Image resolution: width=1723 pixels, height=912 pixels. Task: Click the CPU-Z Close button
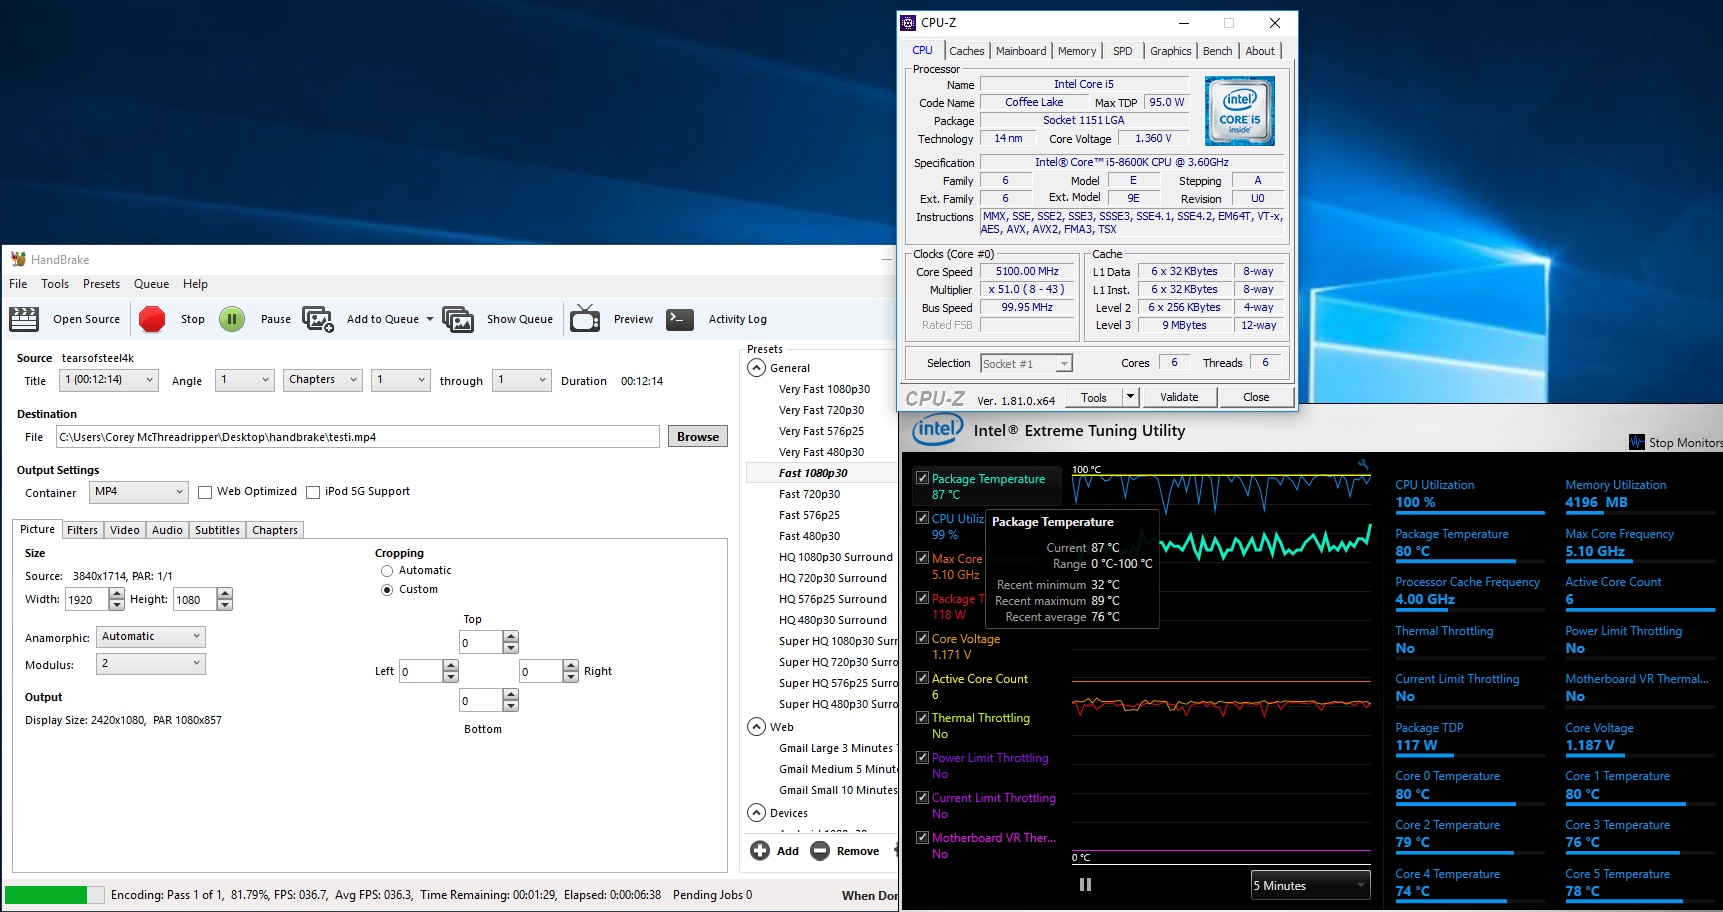(x=1256, y=397)
